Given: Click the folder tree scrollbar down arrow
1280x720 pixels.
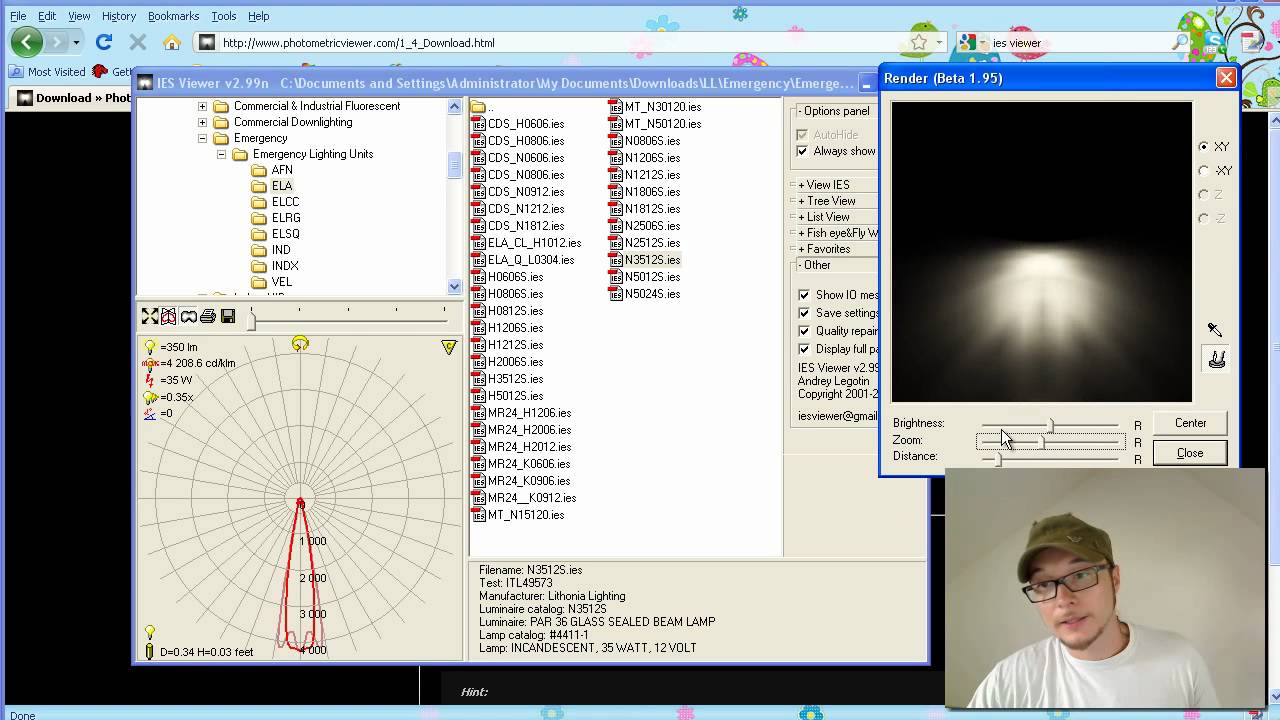Looking at the screenshot, I should [455, 286].
